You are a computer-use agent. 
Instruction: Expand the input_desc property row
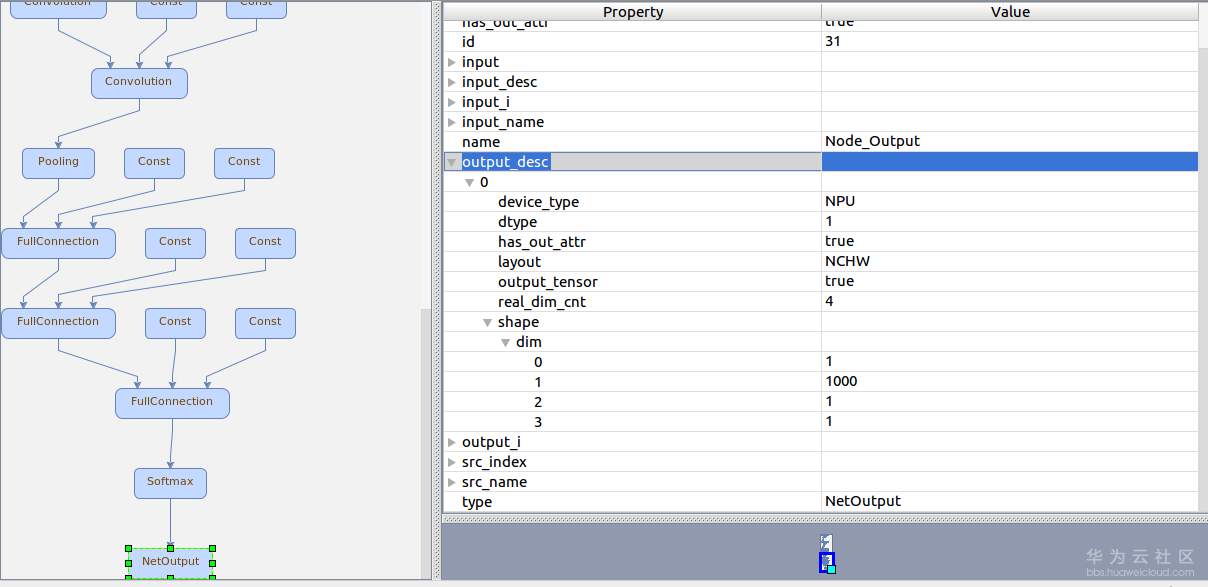[x=452, y=82]
